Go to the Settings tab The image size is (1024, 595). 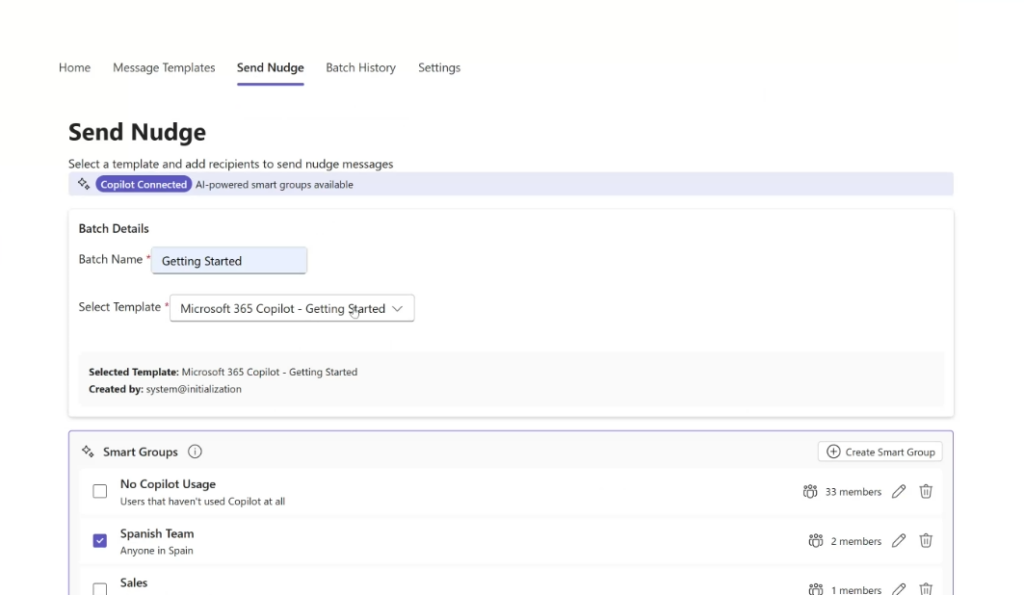[x=439, y=68]
